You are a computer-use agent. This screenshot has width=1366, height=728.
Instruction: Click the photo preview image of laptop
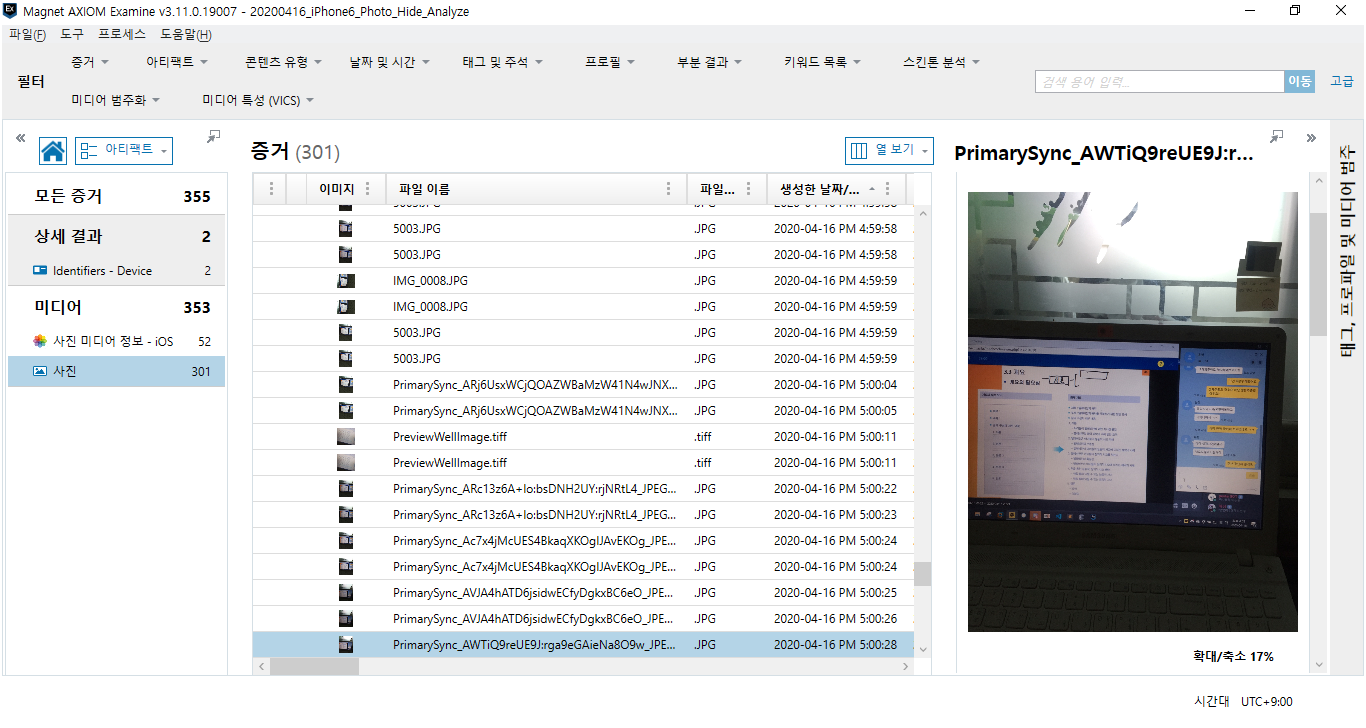(x=1132, y=412)
